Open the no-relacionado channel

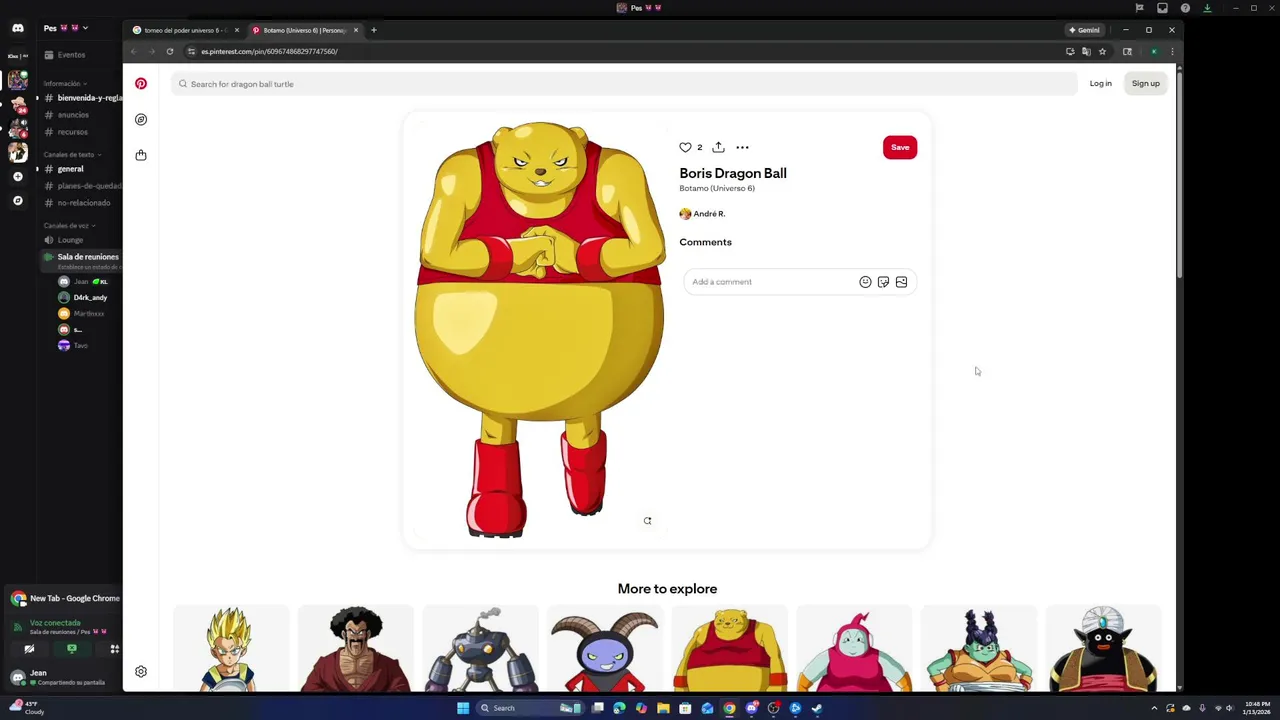point(81,203)
